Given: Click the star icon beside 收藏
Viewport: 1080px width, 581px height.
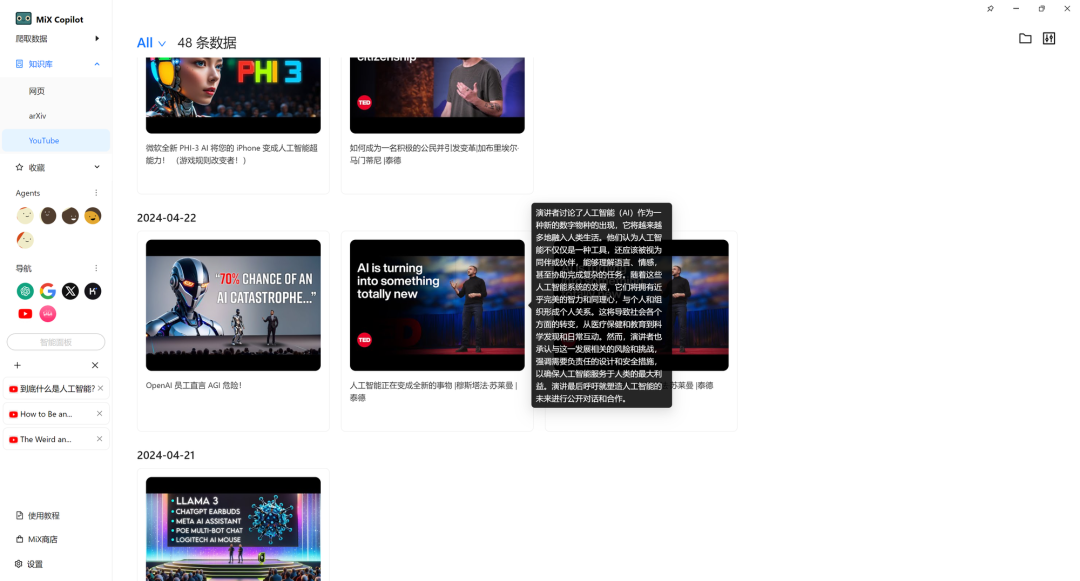Looking at the screenshot, I should point(19,167).
